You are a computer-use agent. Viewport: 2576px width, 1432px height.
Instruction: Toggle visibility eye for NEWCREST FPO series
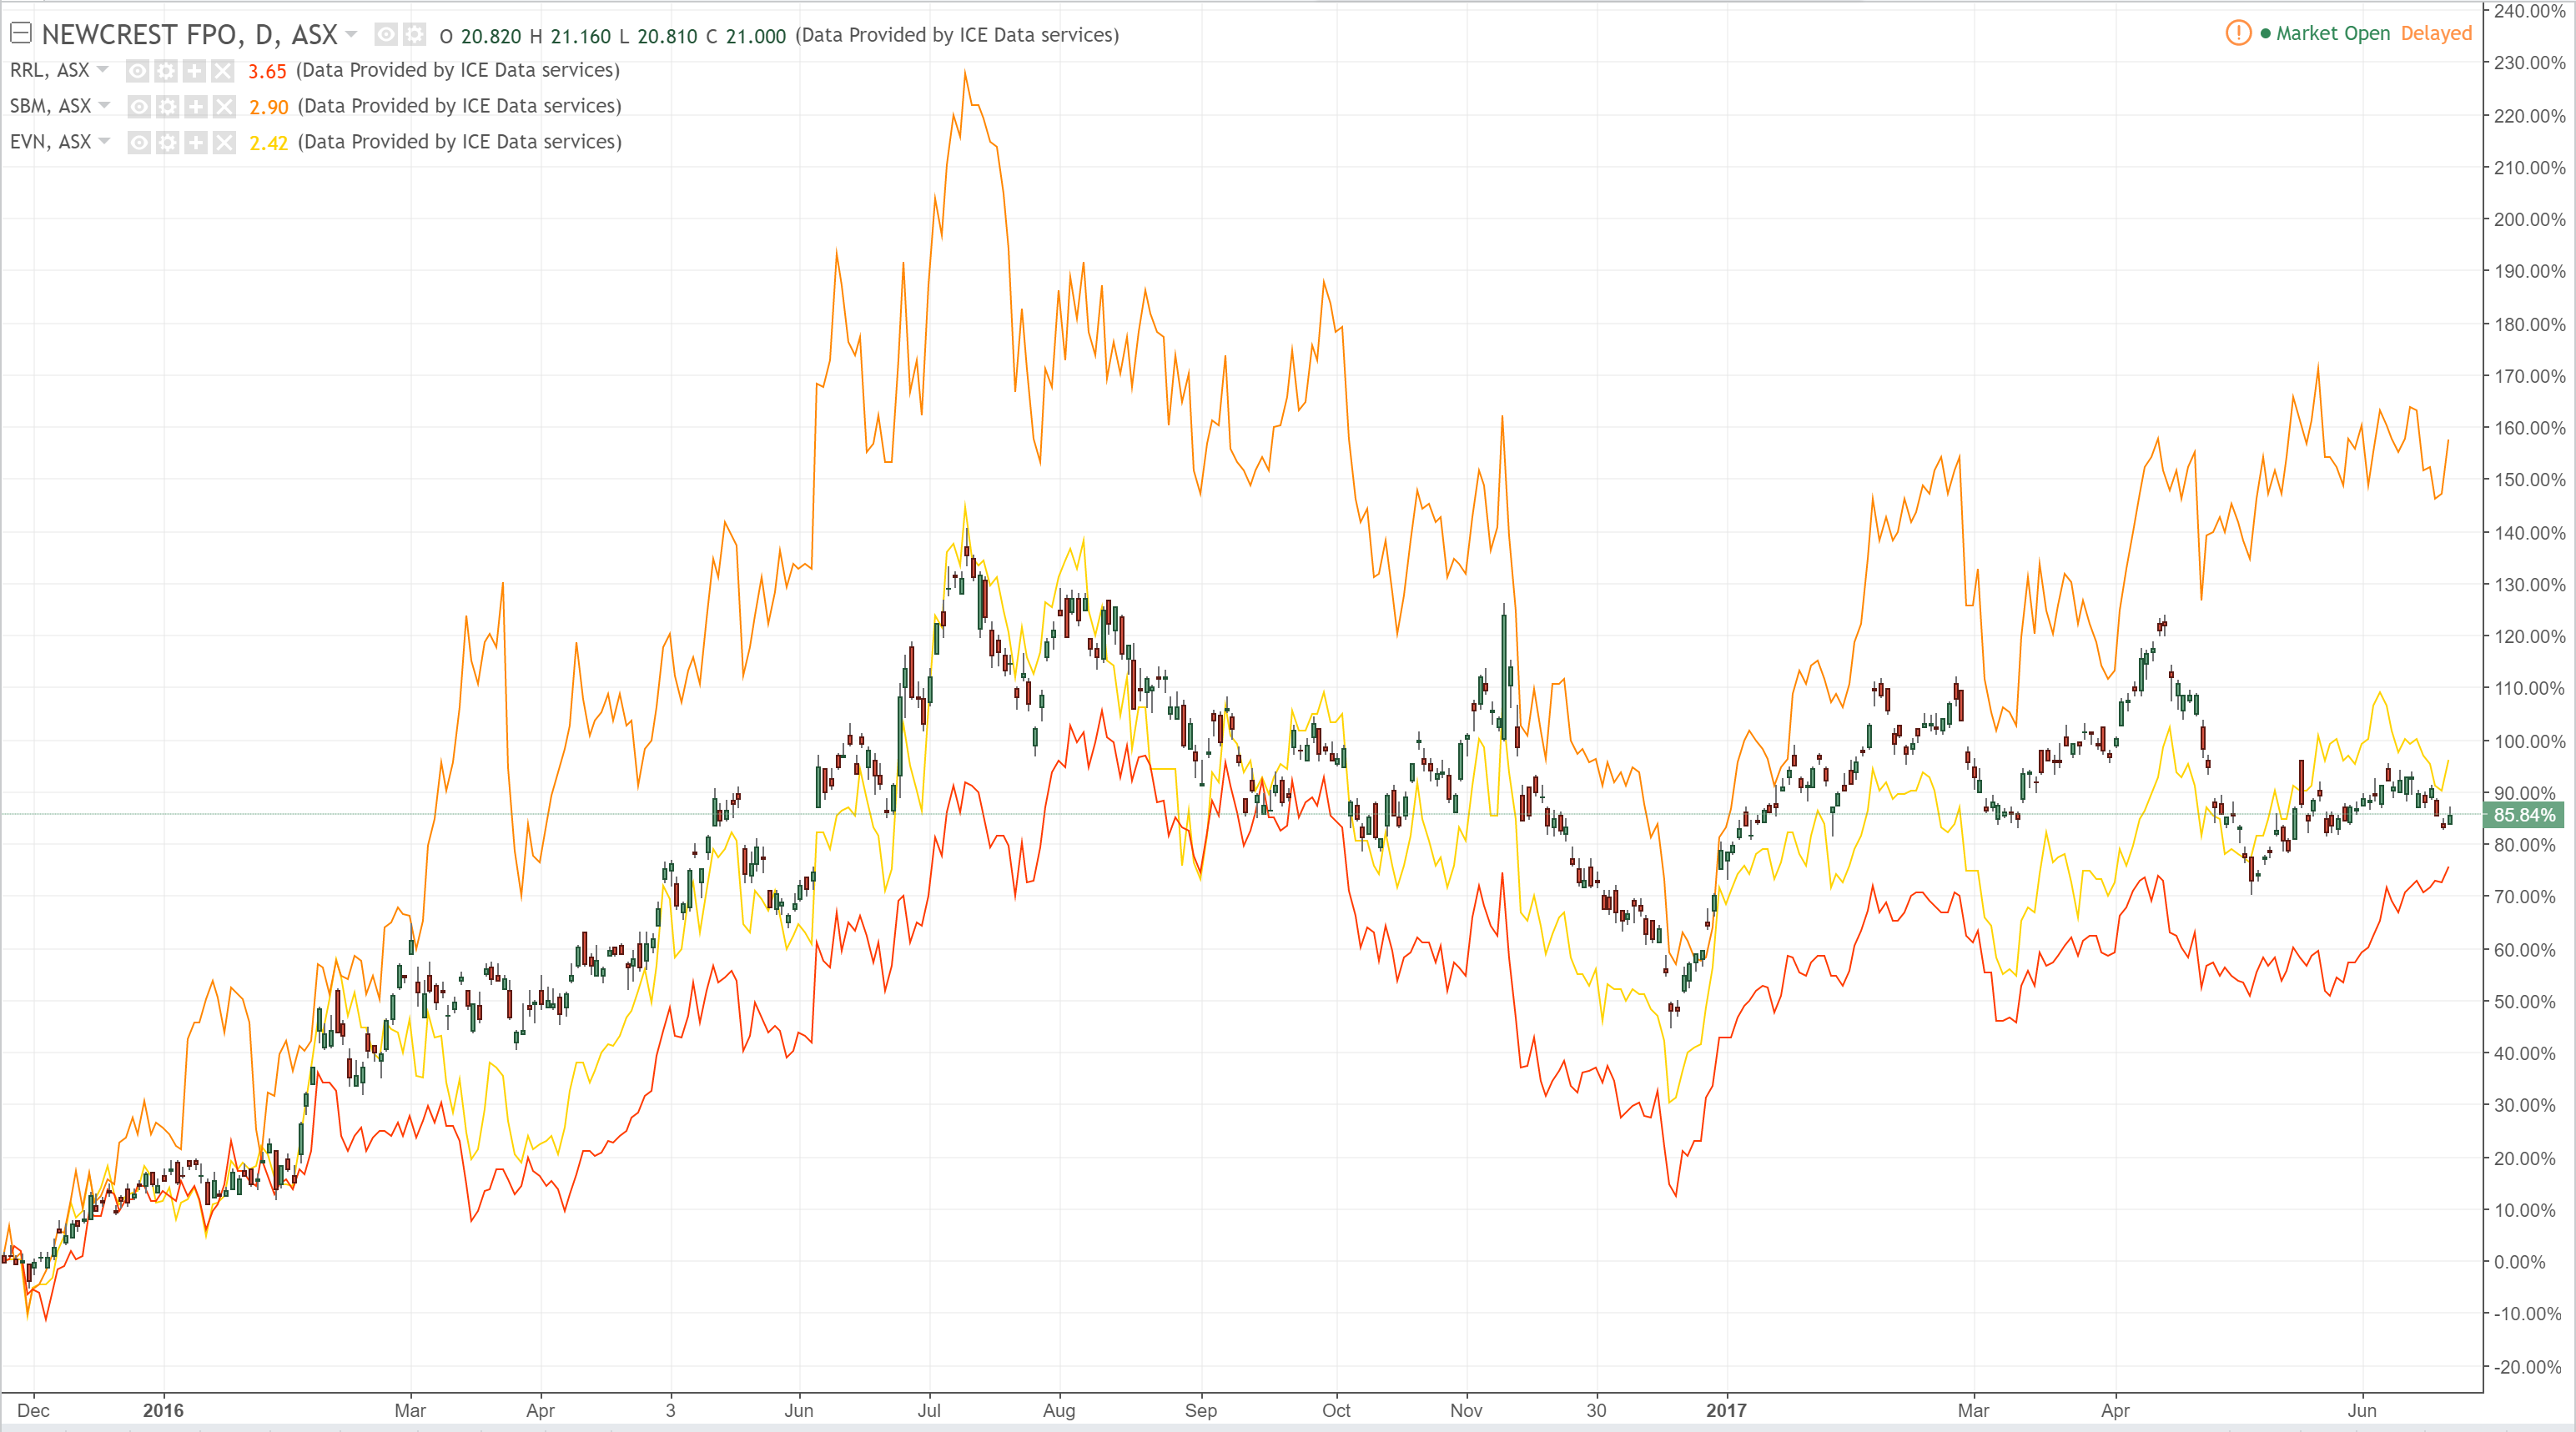[386, 35]
